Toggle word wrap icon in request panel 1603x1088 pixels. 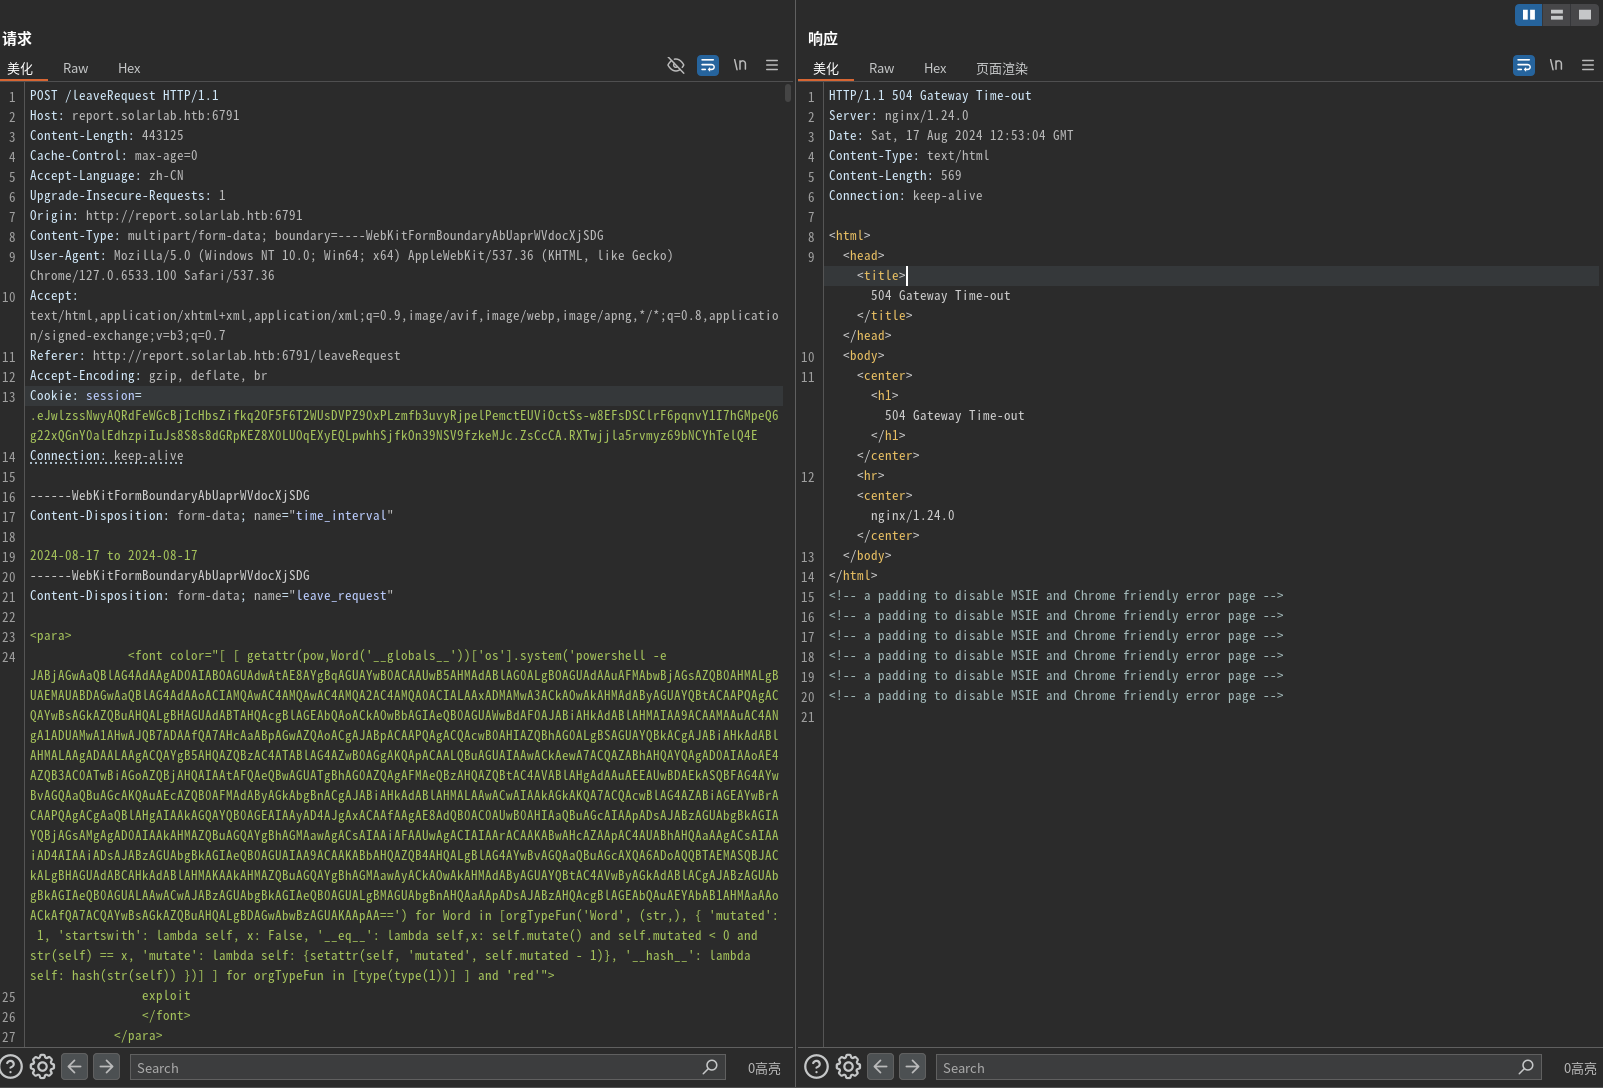tap(708, 65)
